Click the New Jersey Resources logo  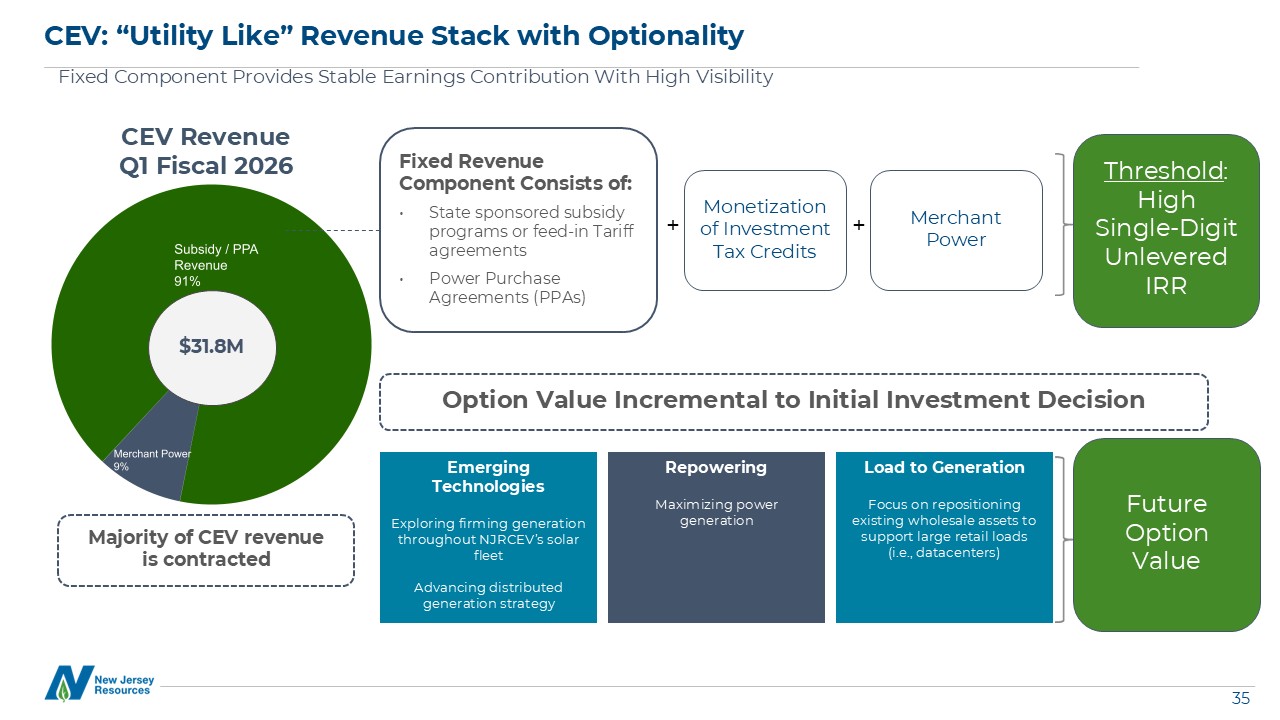tap(99, 683)
